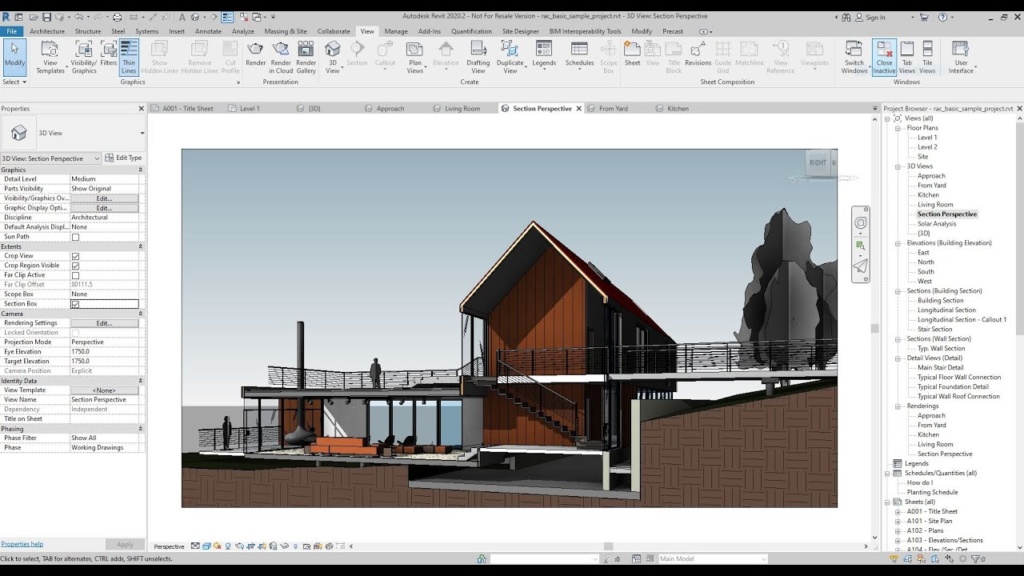Uncheck the Crop View checkbox
The width and height of the screenshot is (1024, 576).
tap(75, 256)
